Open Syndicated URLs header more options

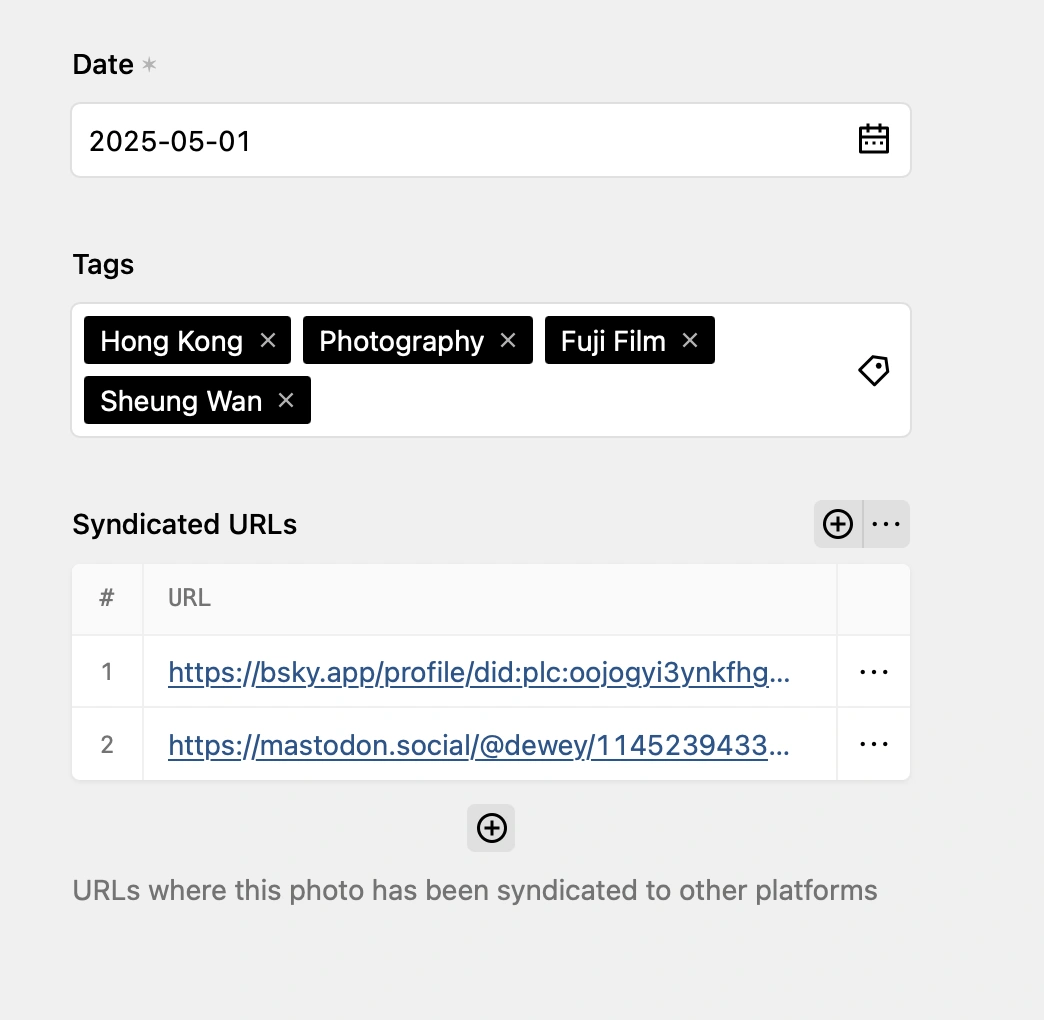[x=886, y=524]
